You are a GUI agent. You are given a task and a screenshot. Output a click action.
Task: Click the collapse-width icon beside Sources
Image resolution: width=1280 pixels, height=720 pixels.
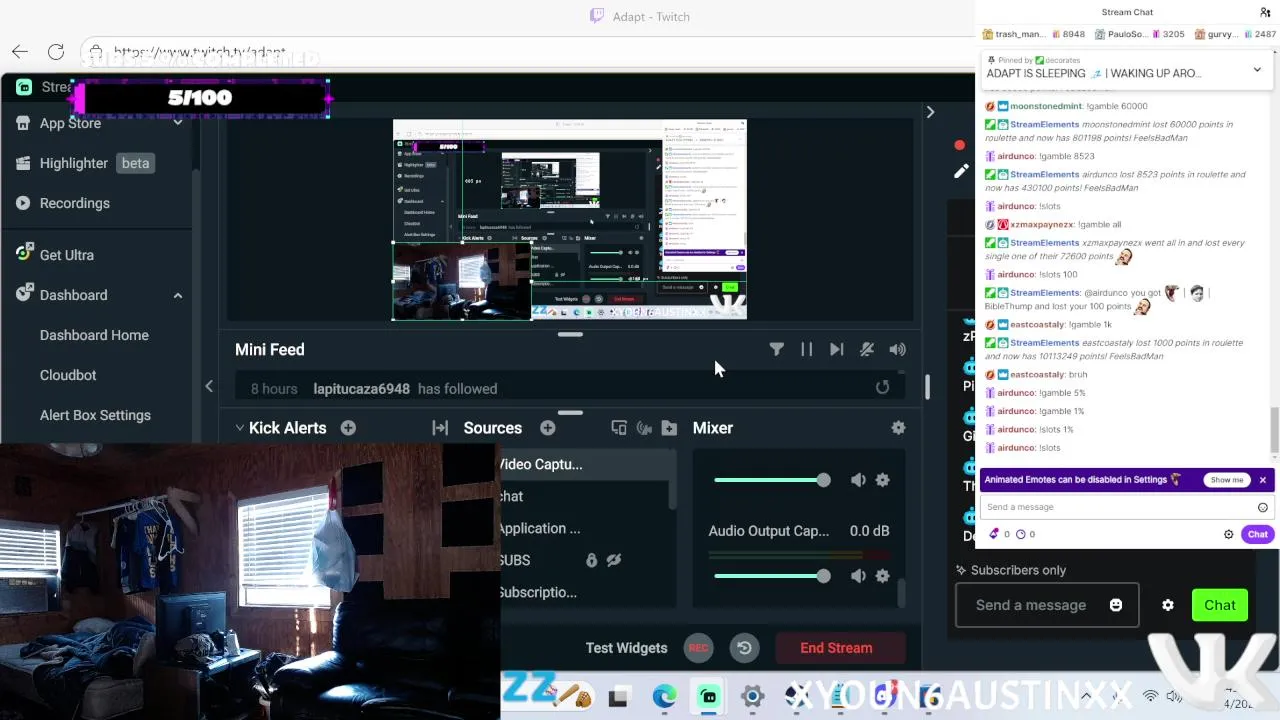point(440,428)
